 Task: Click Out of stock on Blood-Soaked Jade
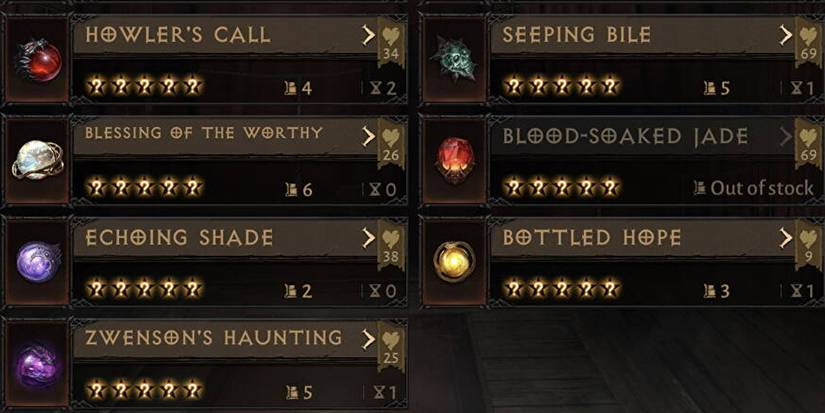pyautogui.click(x=753, y=188)
